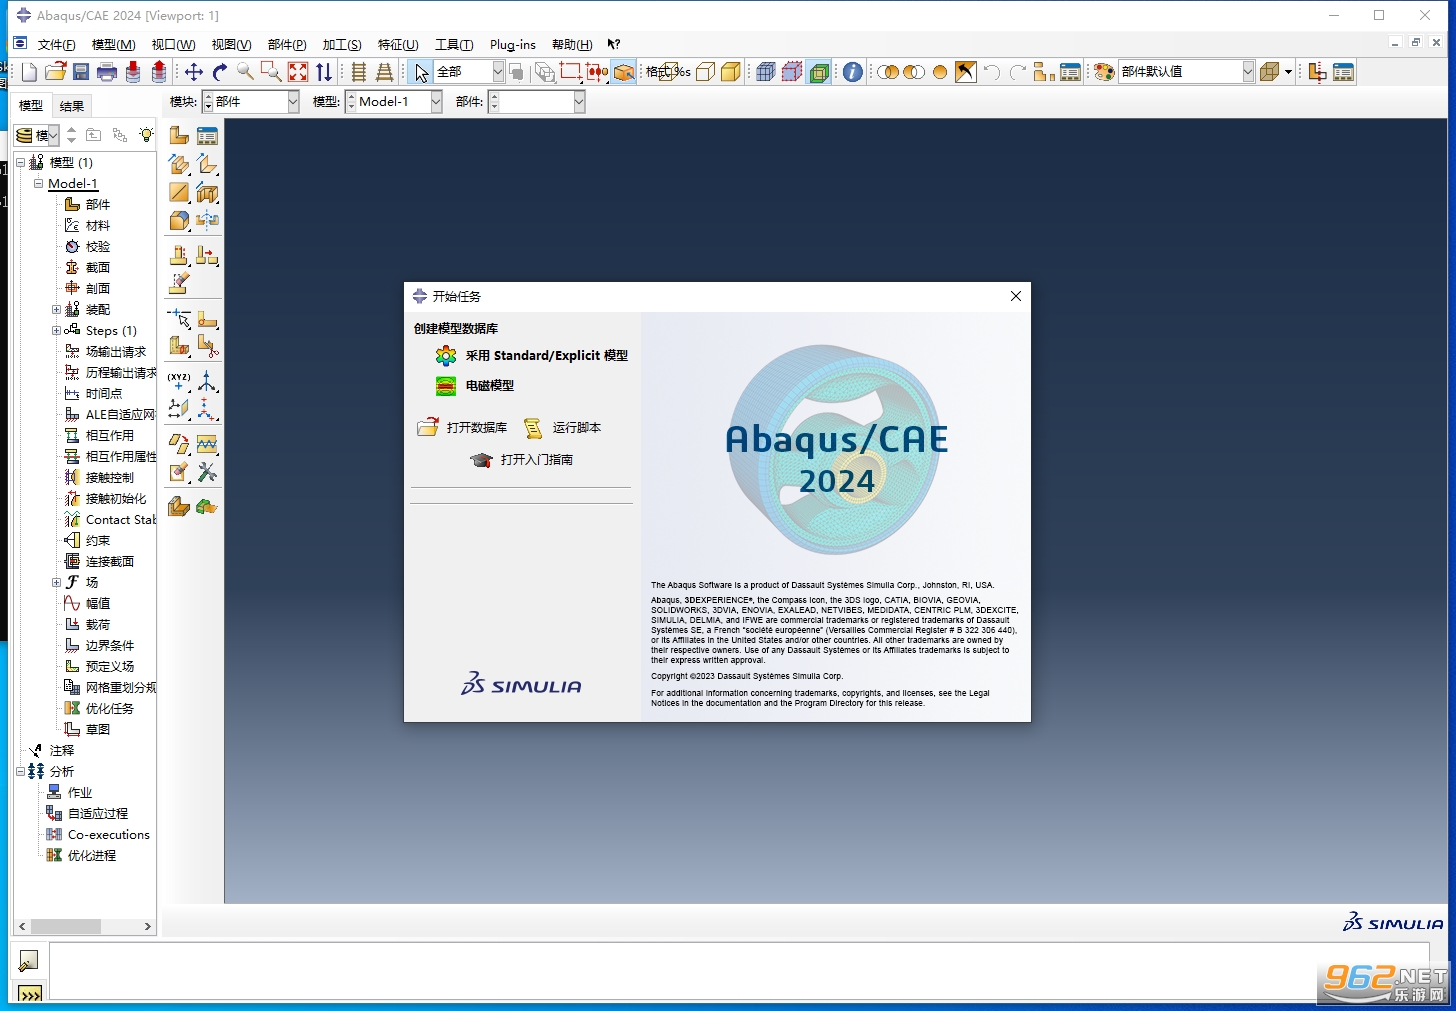
Task: Open the Plug-ins menu
Action: tap(513, 45)
